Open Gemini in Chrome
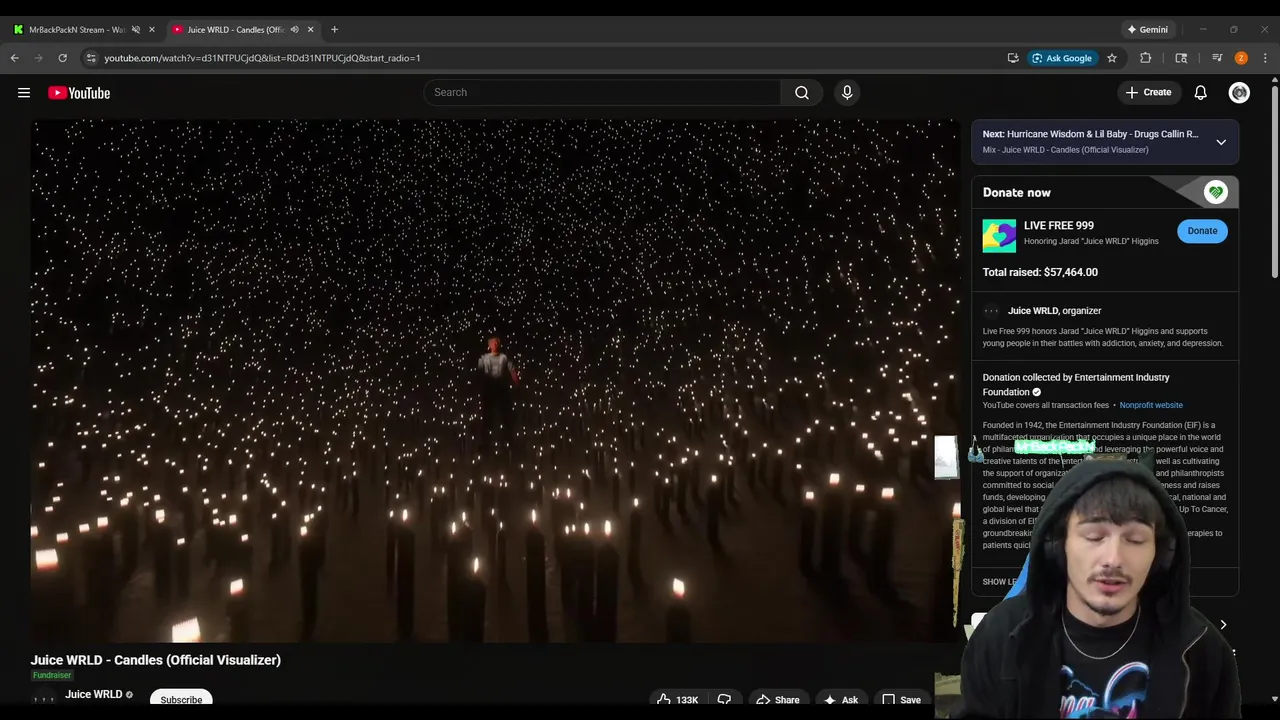 1148,29
